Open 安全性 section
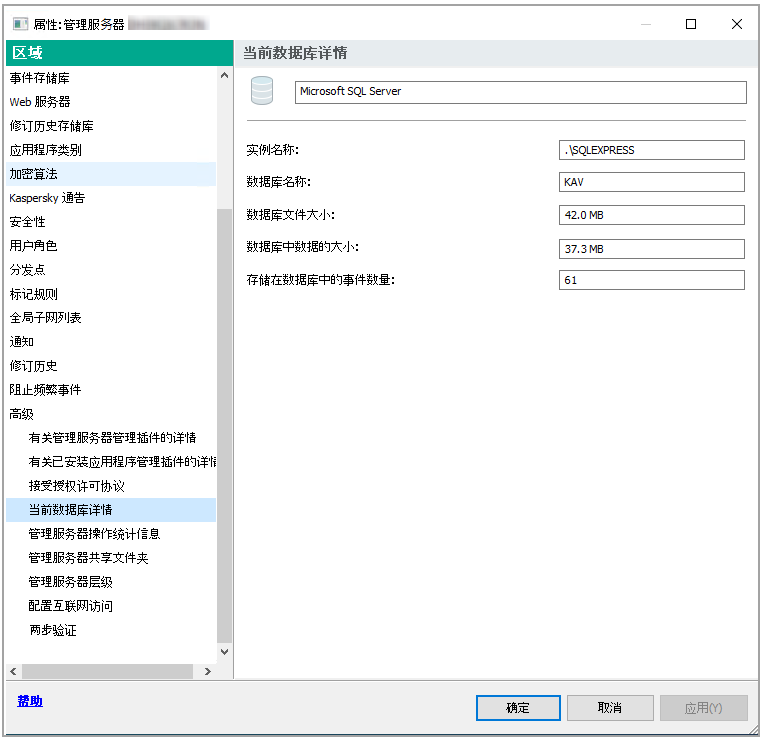Viewport: 763px width, 739px height. pyautogui.click(x=111, y=222)
